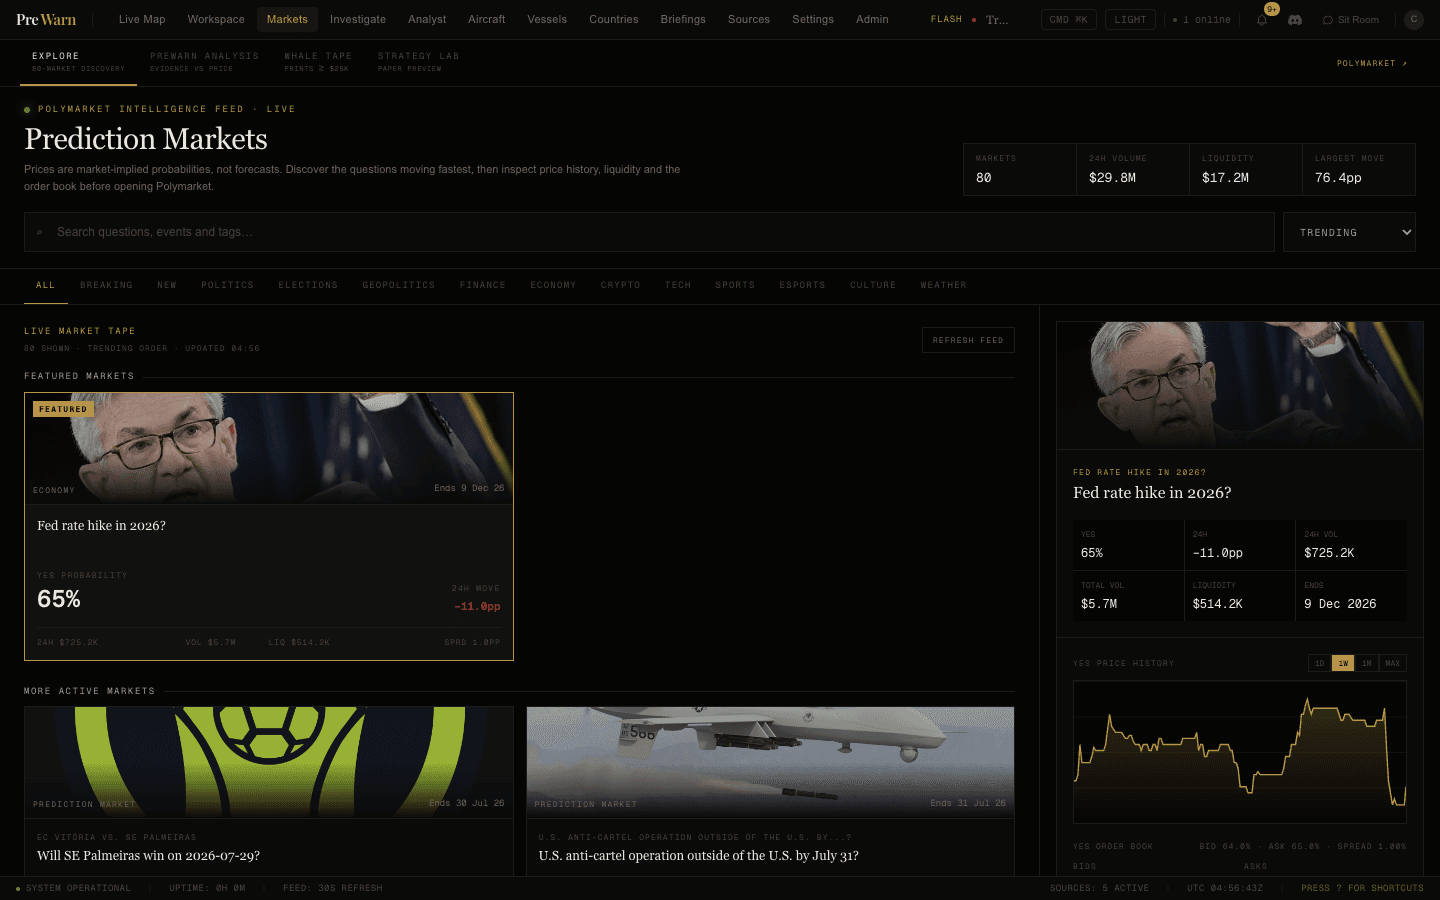Click 'SYSTEM OPERATIONAL' status indicator
Viewport: 1440px width, 900px height.
pyautogui.click(x=74, y=888)
